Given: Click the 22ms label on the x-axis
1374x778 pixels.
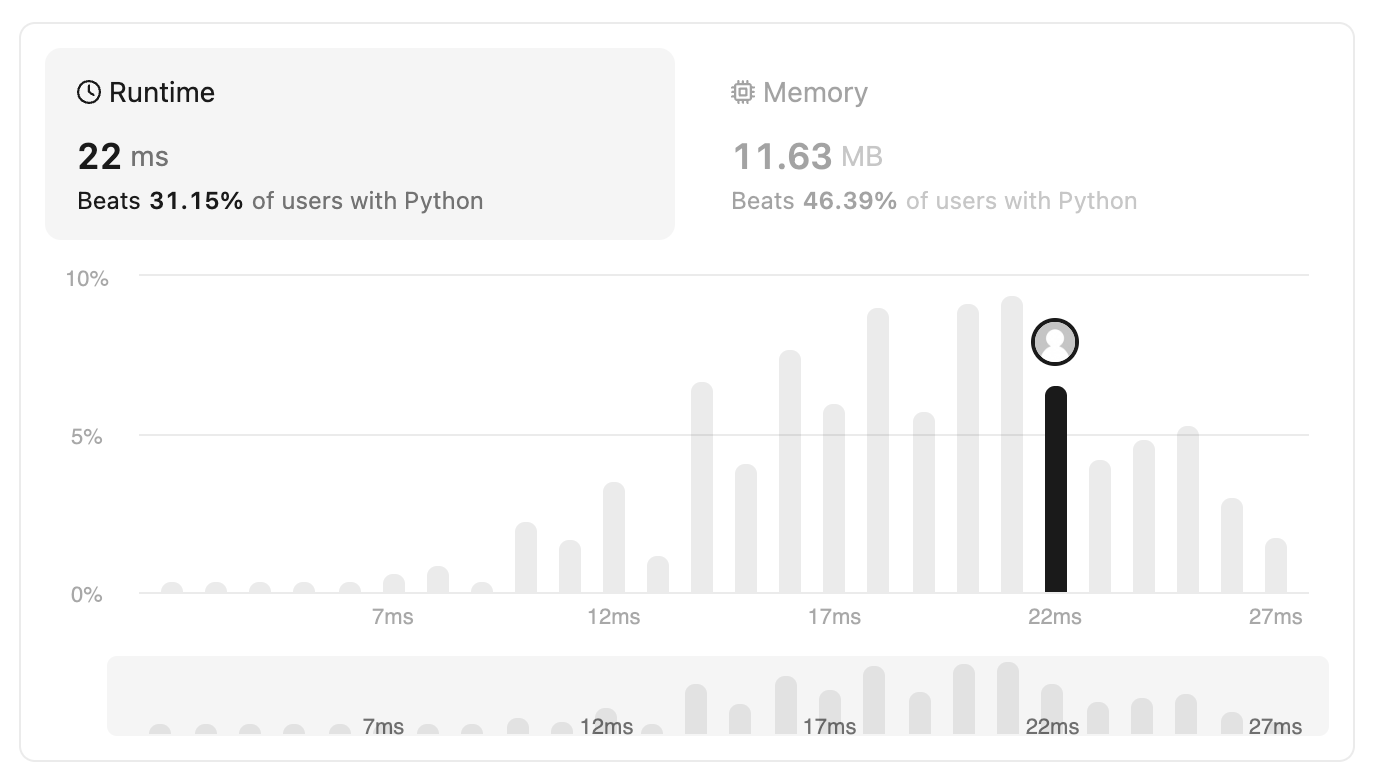Looking at the screenshot, I should [1055, 617].
